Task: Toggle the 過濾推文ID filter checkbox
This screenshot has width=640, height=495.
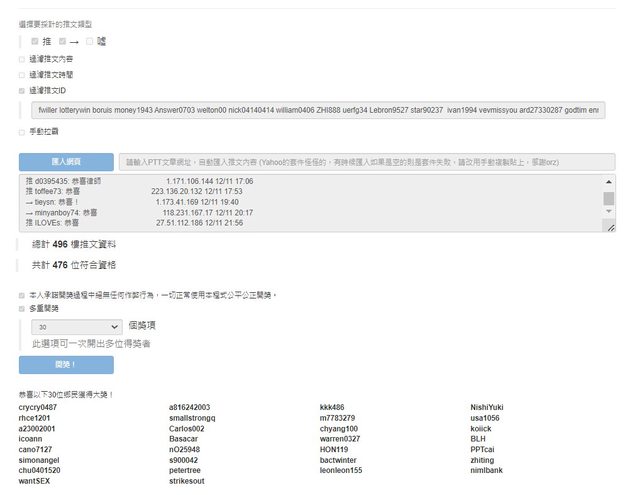Action: click(22, 90)
